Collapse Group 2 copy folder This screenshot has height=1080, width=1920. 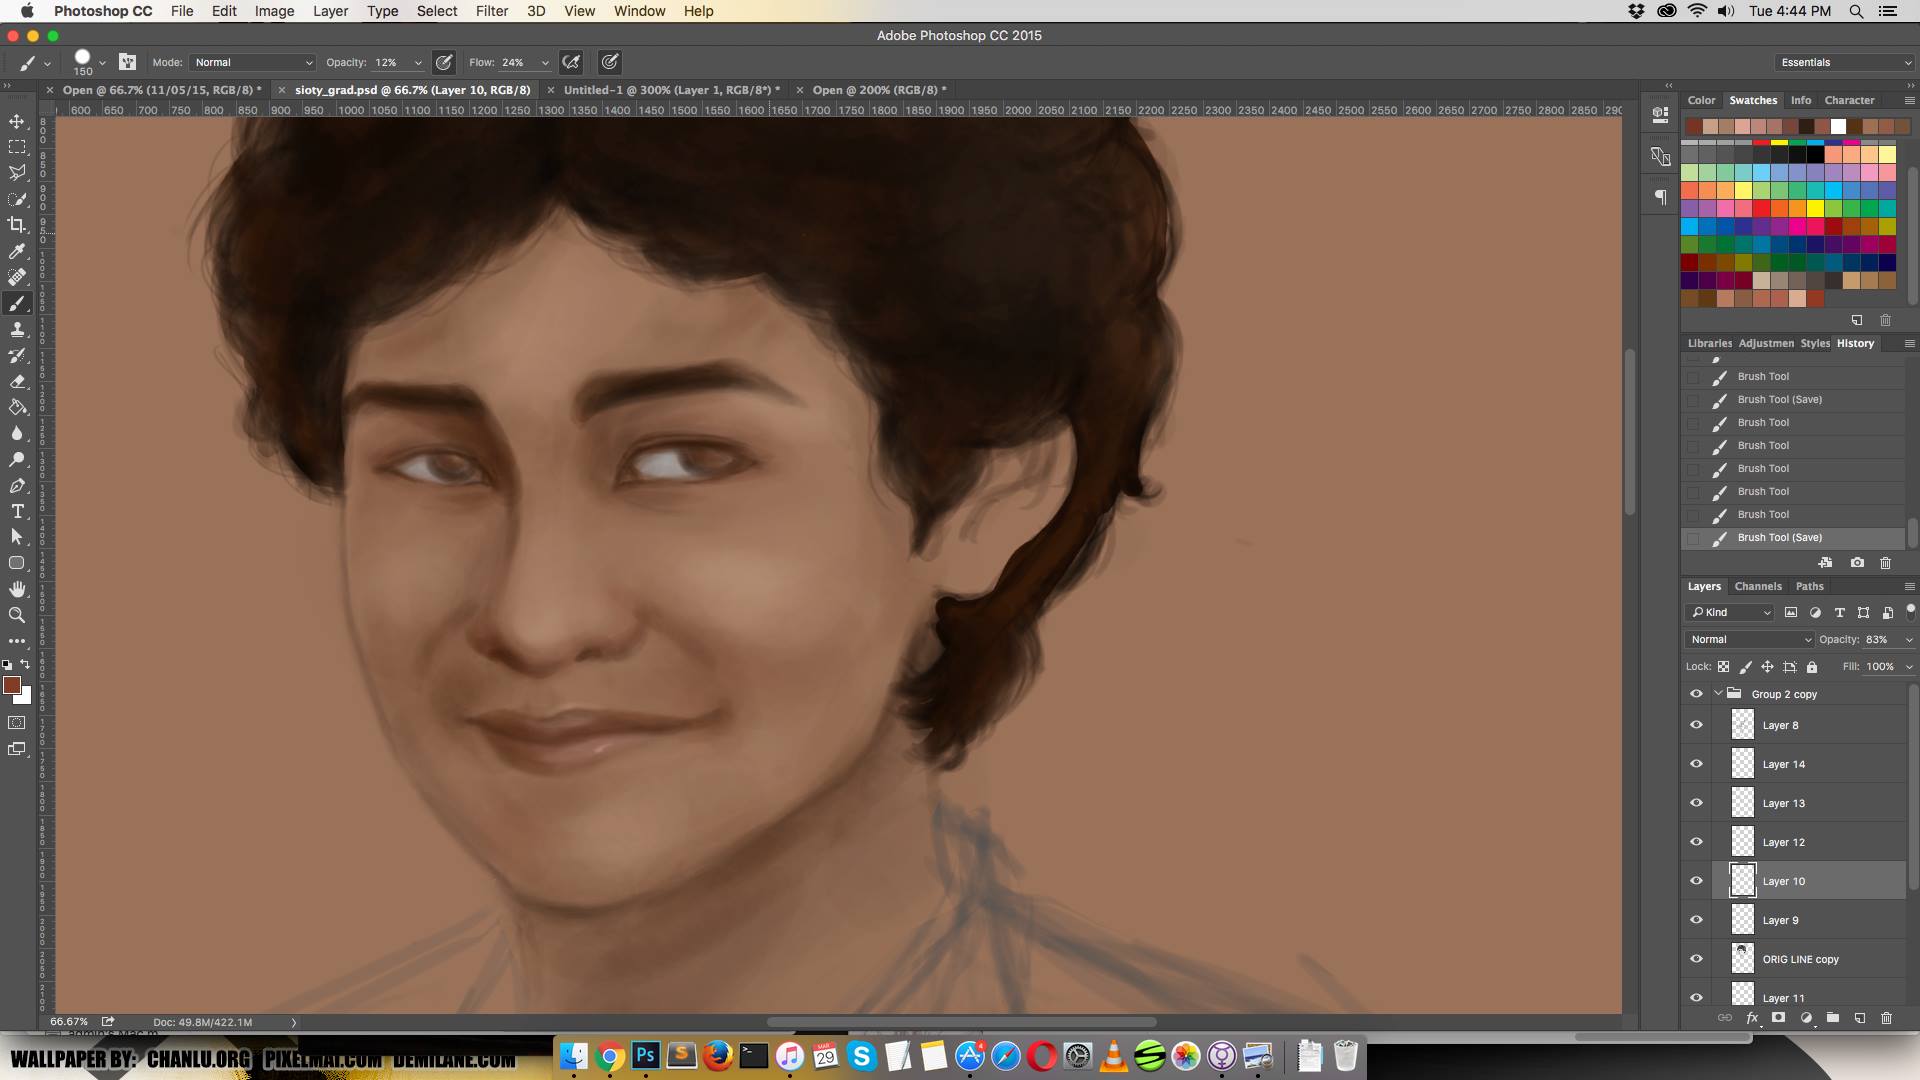pyautogui.click(x=1718, y=693)
